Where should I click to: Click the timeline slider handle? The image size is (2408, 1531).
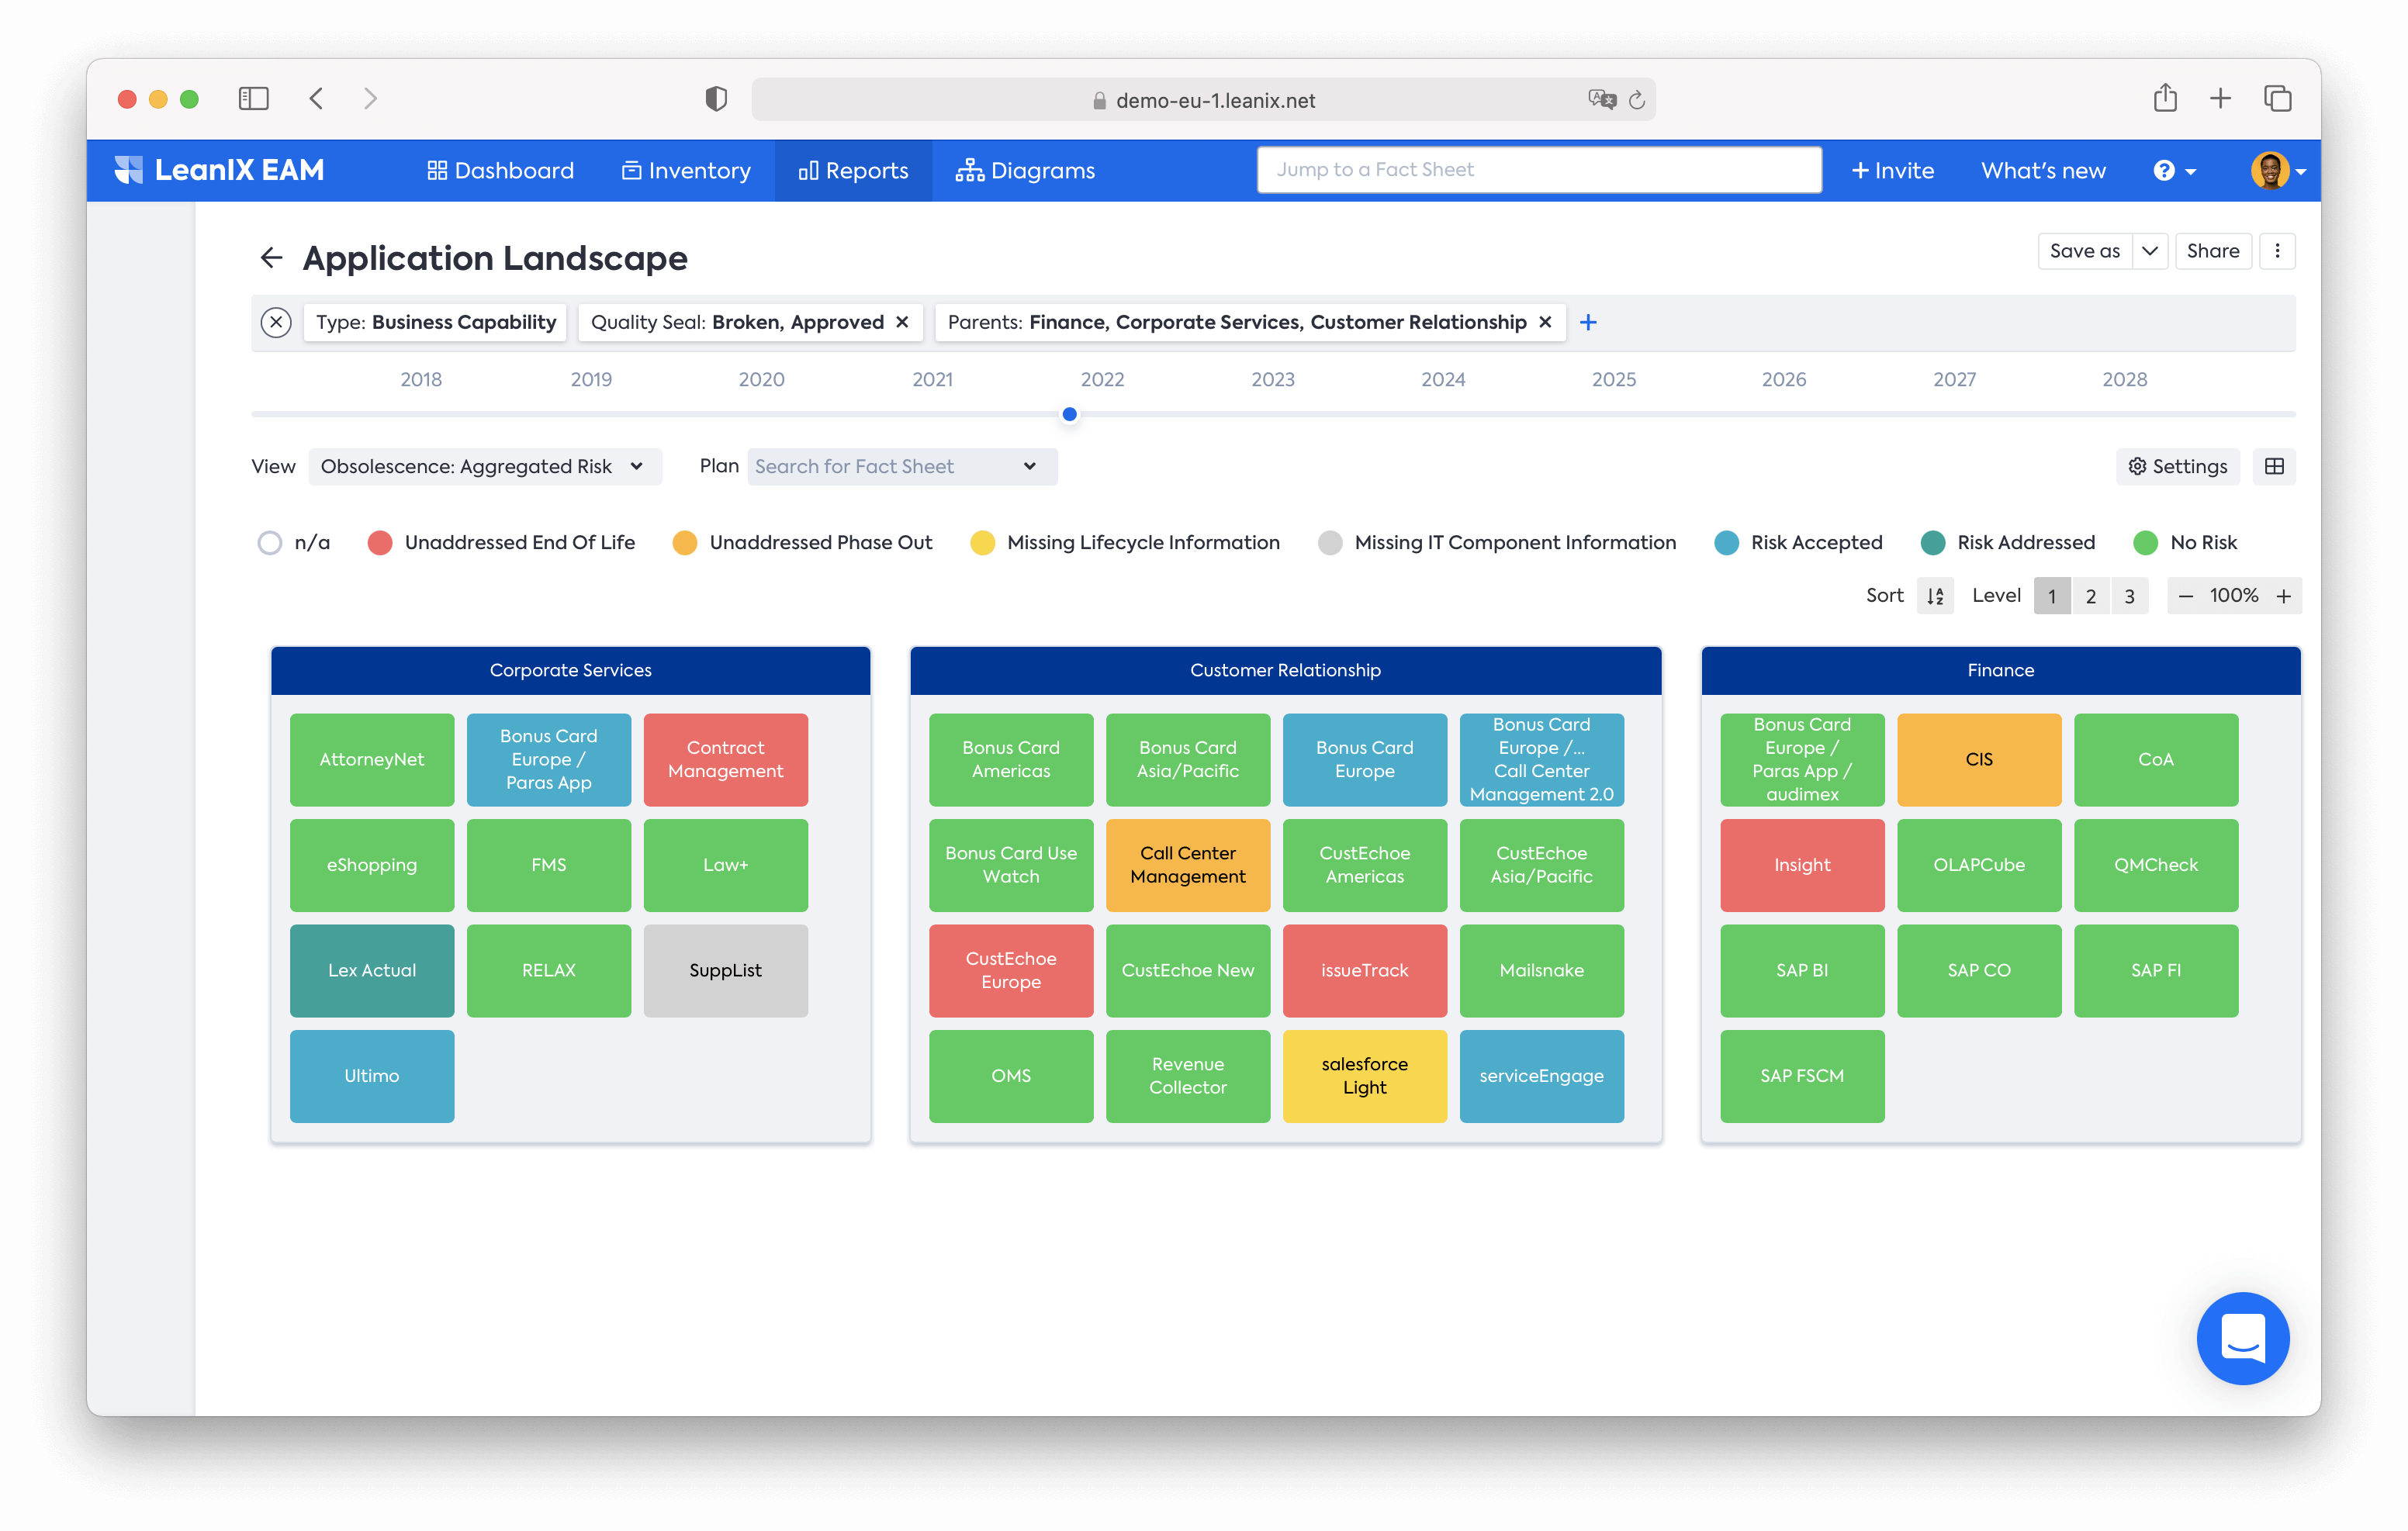(1069, 414)
